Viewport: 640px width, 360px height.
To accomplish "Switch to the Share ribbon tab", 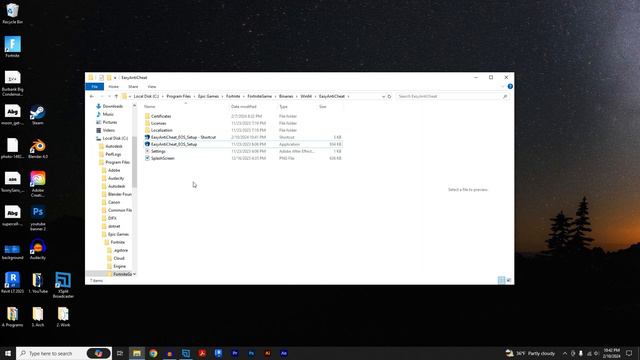I will (133, 87).
